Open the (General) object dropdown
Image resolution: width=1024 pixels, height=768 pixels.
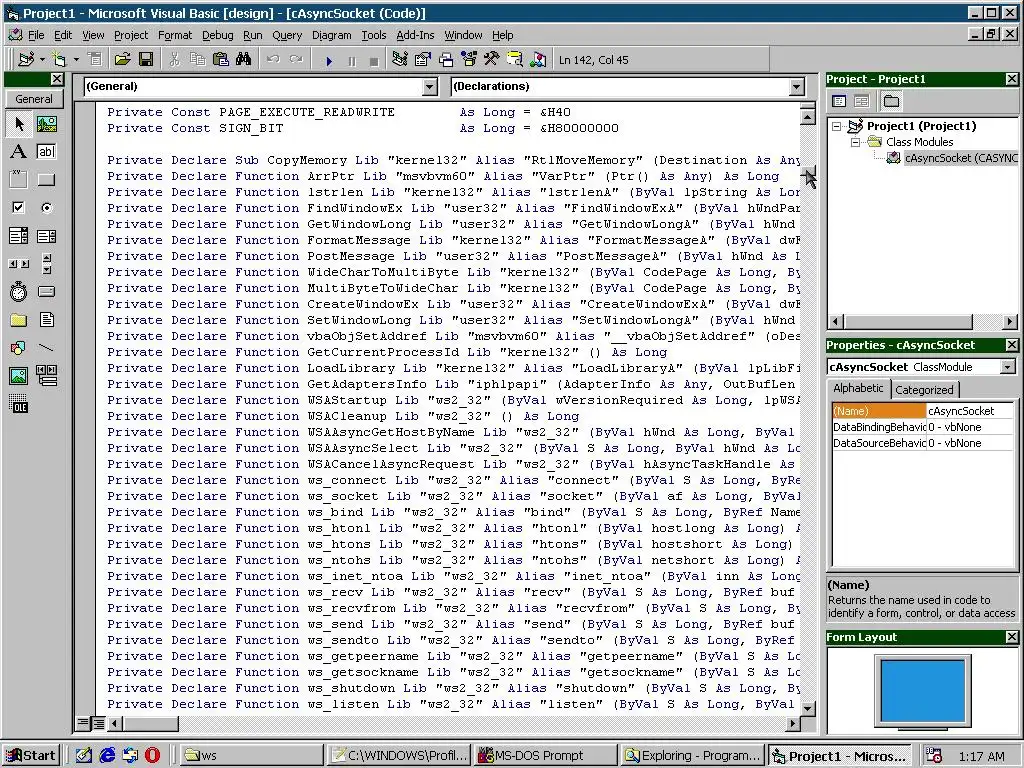click(x=430, y=87)
